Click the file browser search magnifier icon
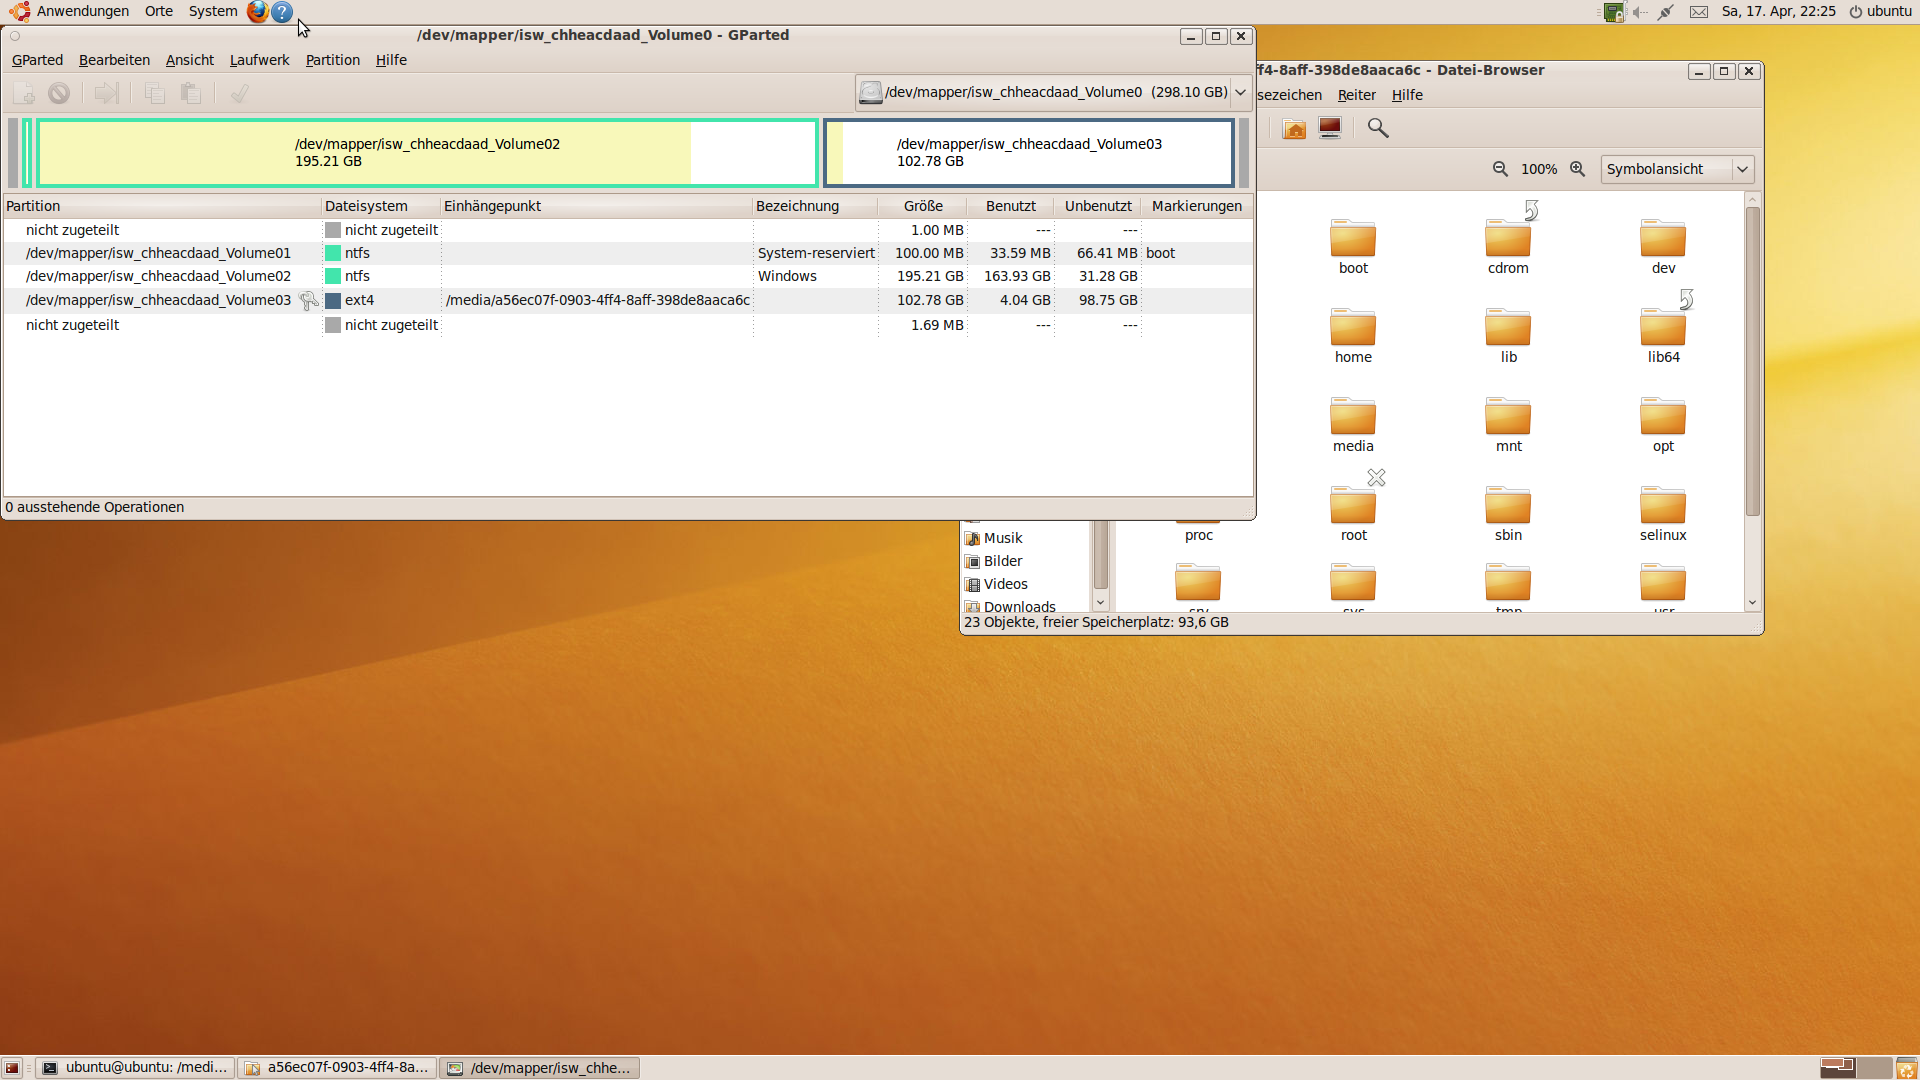The height and width of the screenshot is (1080, 1920). coord(1378,128)
